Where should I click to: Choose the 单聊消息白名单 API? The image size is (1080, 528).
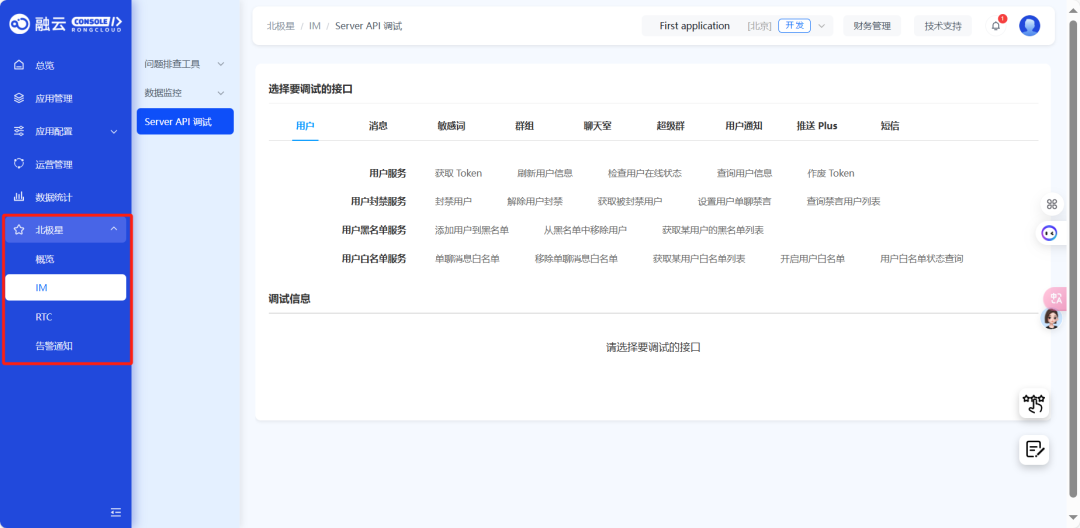point(467,259)
